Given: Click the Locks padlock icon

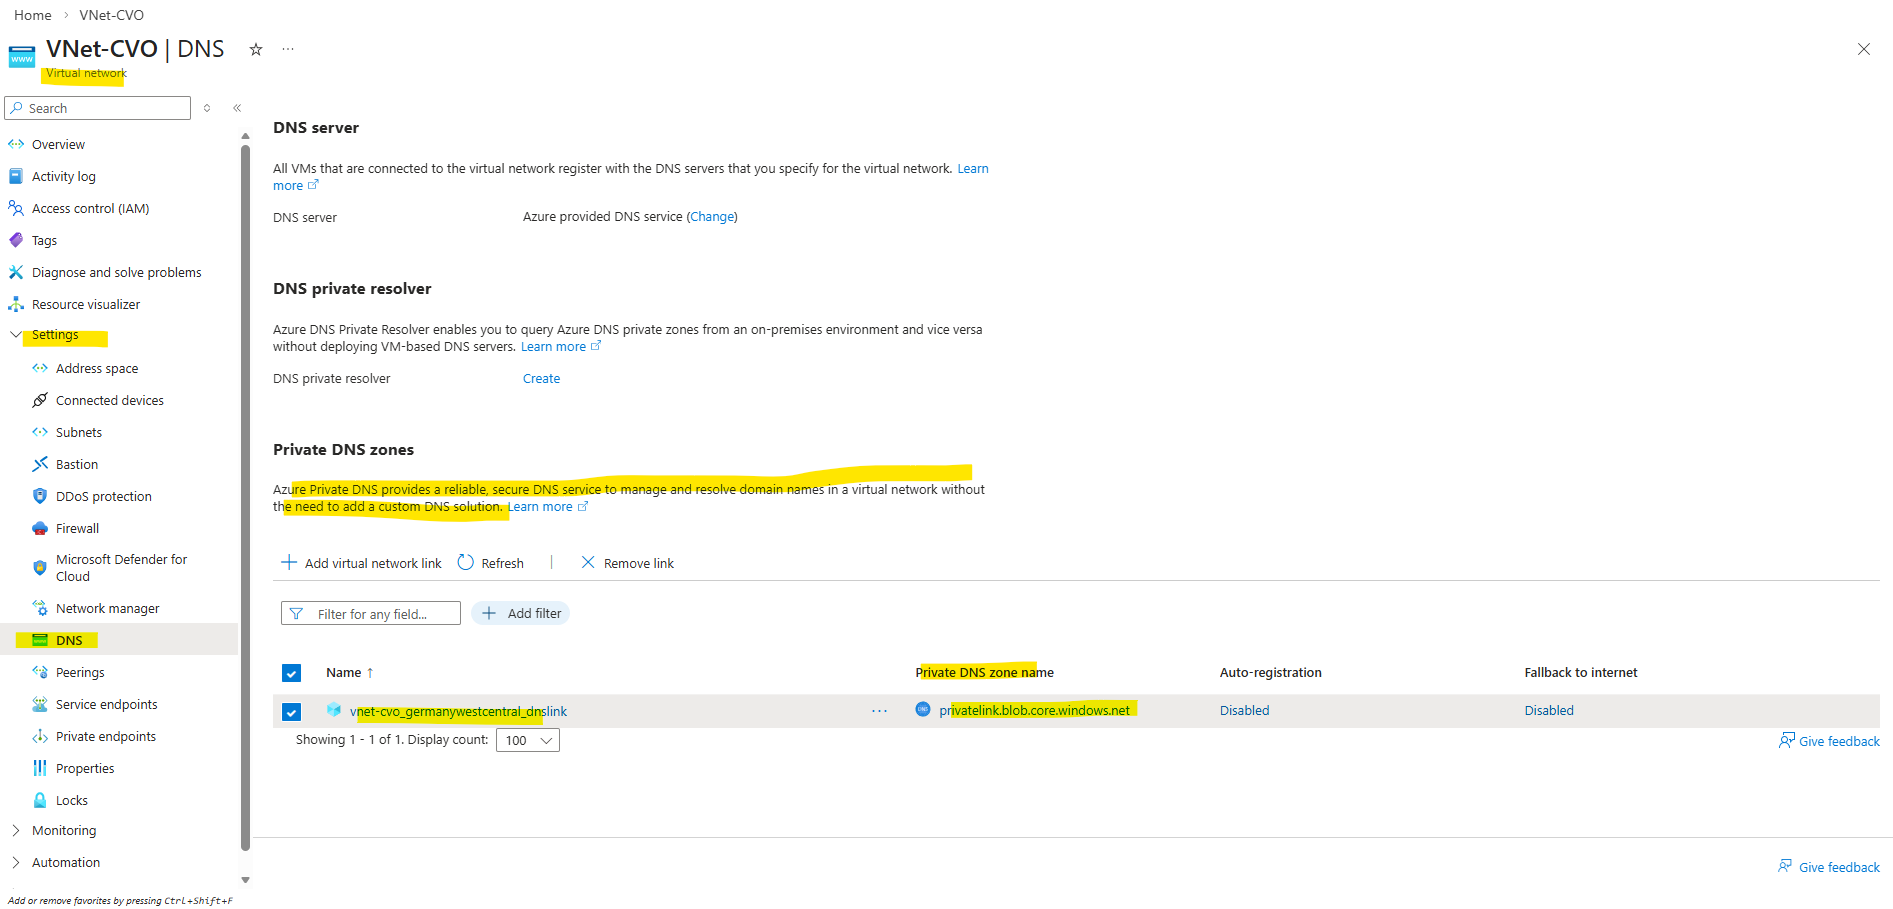Looking at the screenshot, I should point(40,800).
